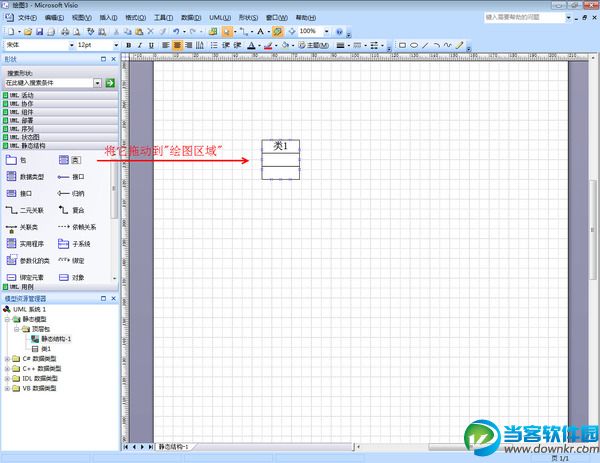600x463 pixels.
Task: Click the green search-shapes go button
Action: (110, 83)
